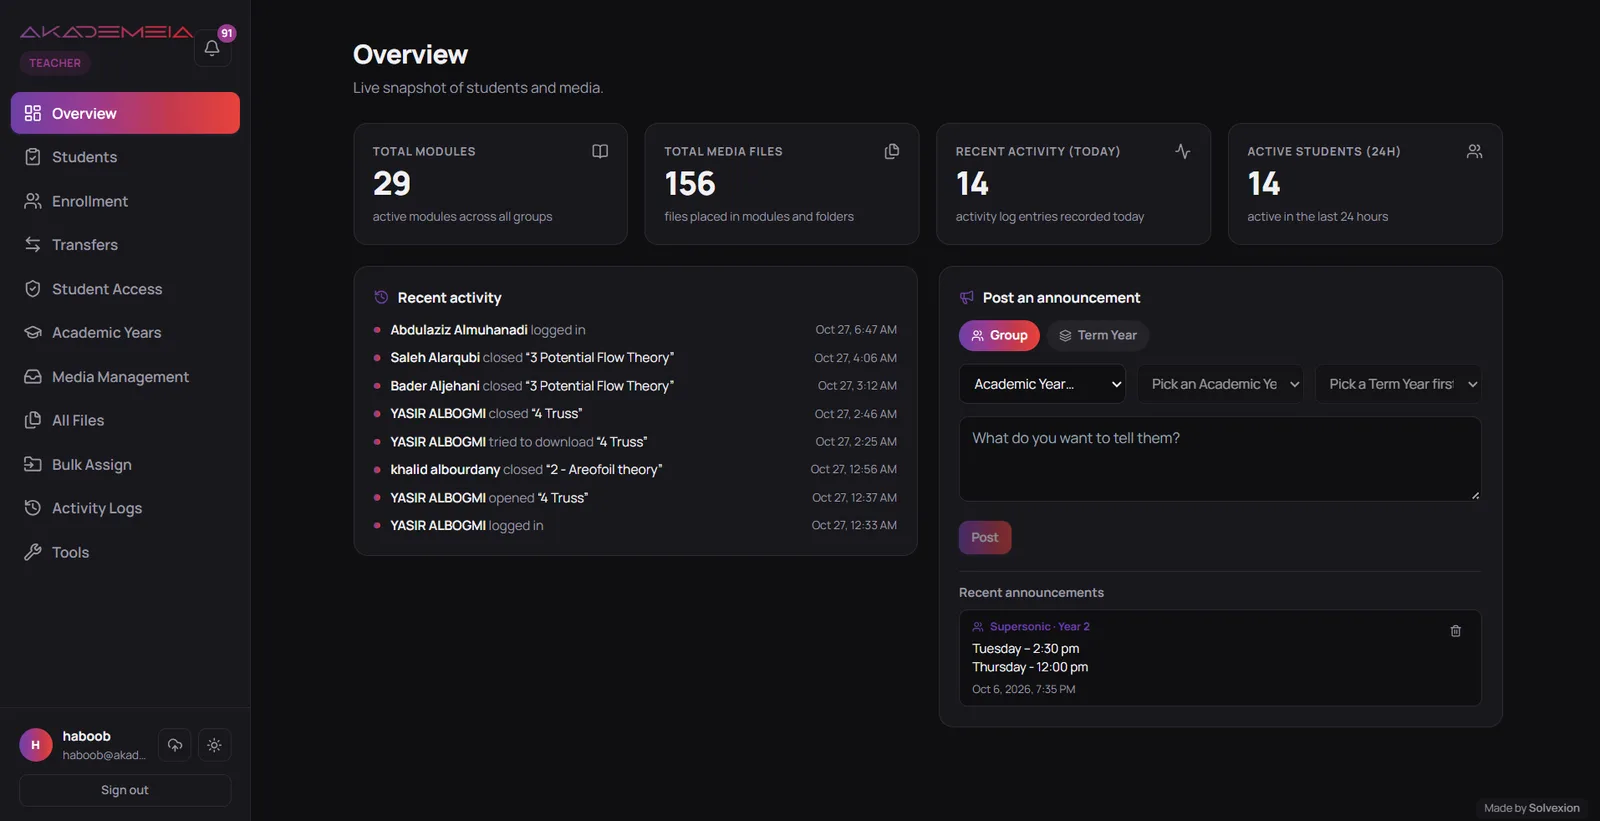Viewport: 1600px width, 821px height.
Task: Click the copy icon on Total Media Files card
Action: pyautogui.click(x=892, y=151)
